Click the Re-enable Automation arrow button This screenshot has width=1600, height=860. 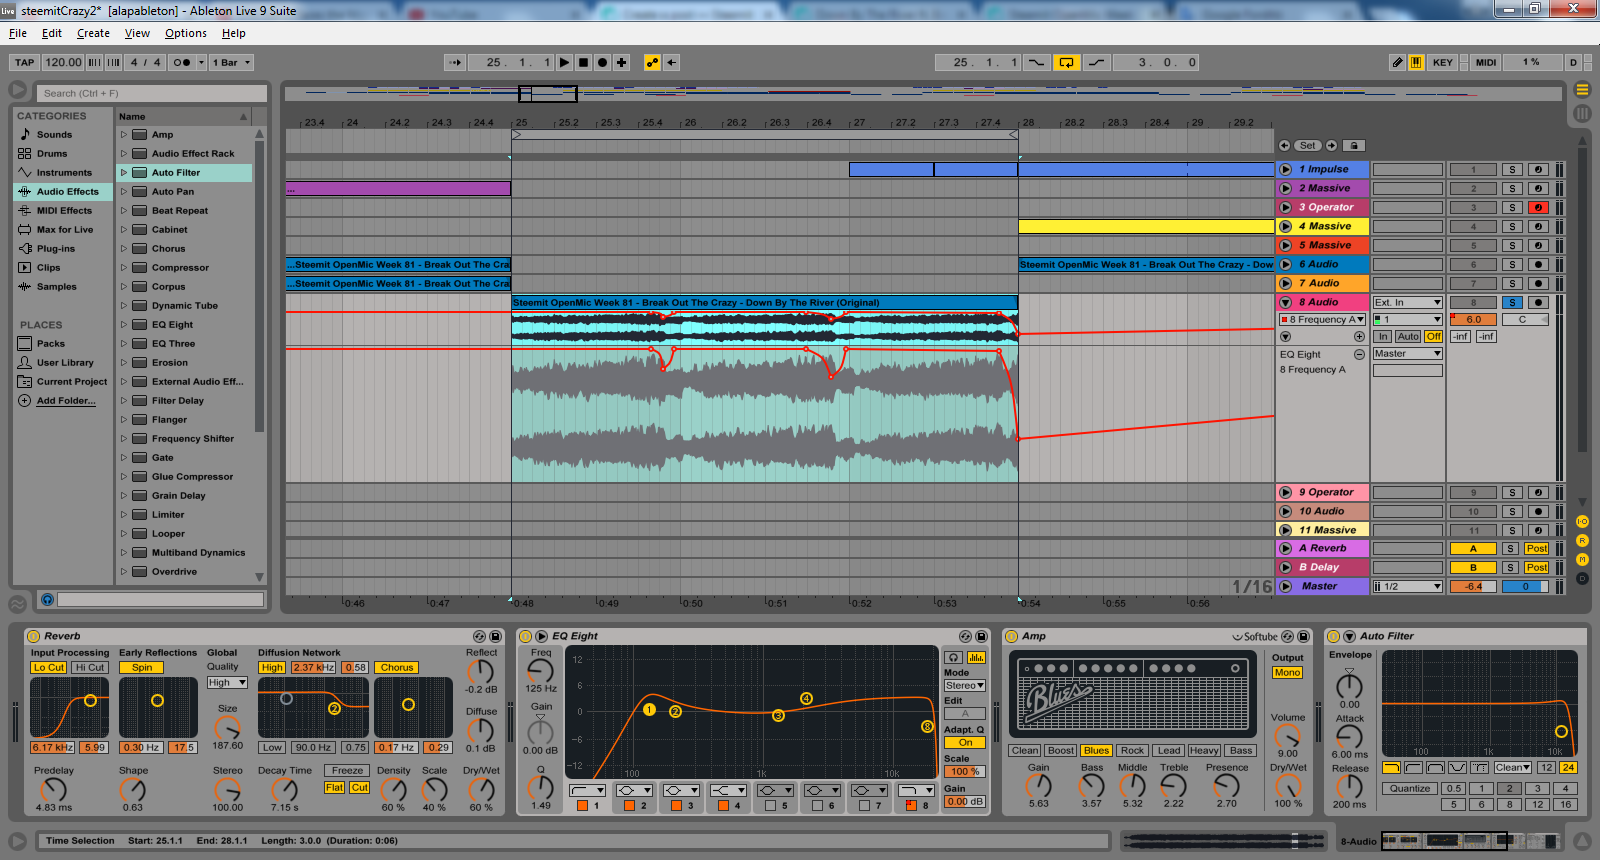pos(672,62)
